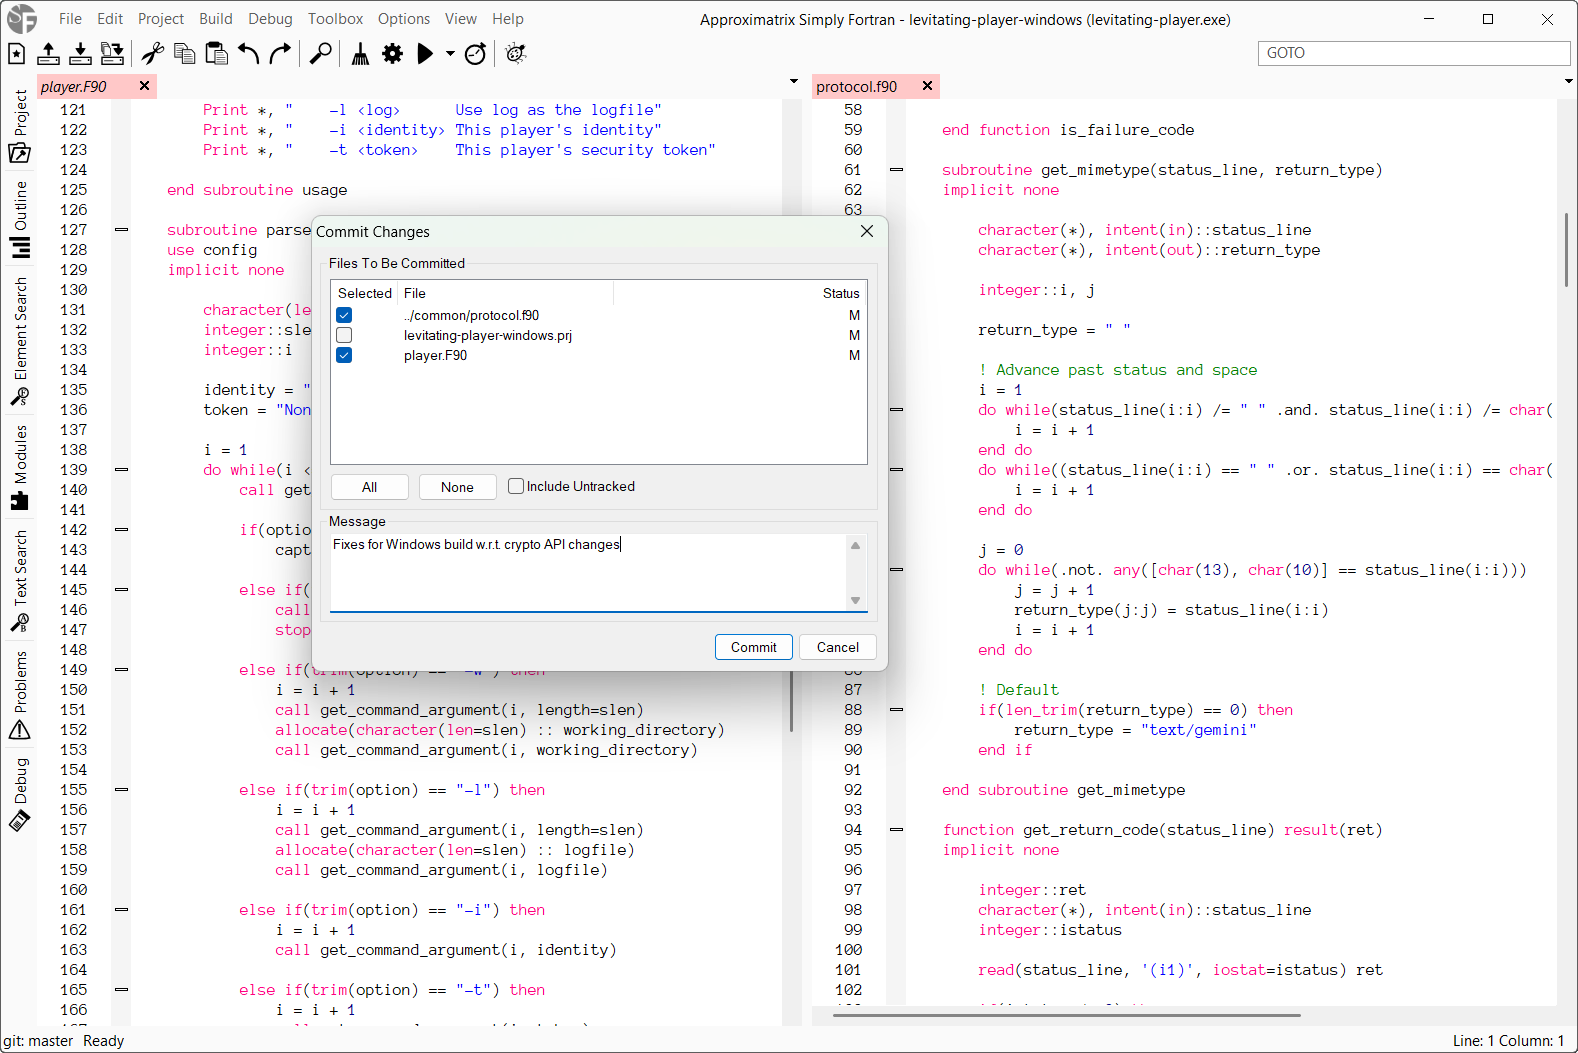Uncheck ../common/protocol.f90 for commit
Image resolution: width=1578 pixels, height=1053 pixels.
[x=344, y=315]
